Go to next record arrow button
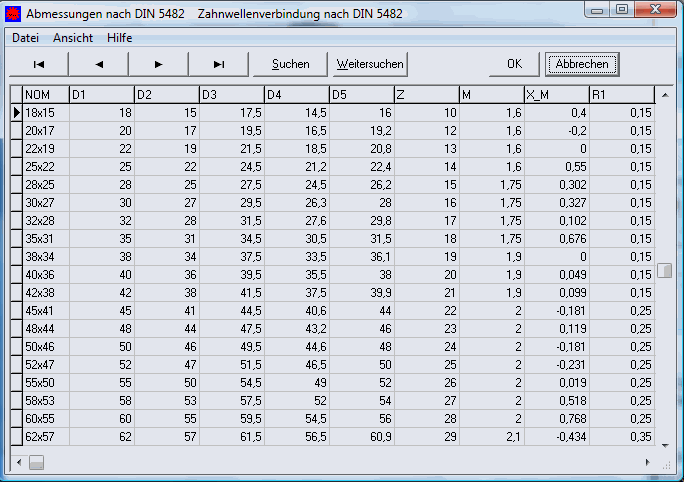Image resolution: width=684 pixels, height=482 pixels. pyautogui.click(x=158, y=64)
